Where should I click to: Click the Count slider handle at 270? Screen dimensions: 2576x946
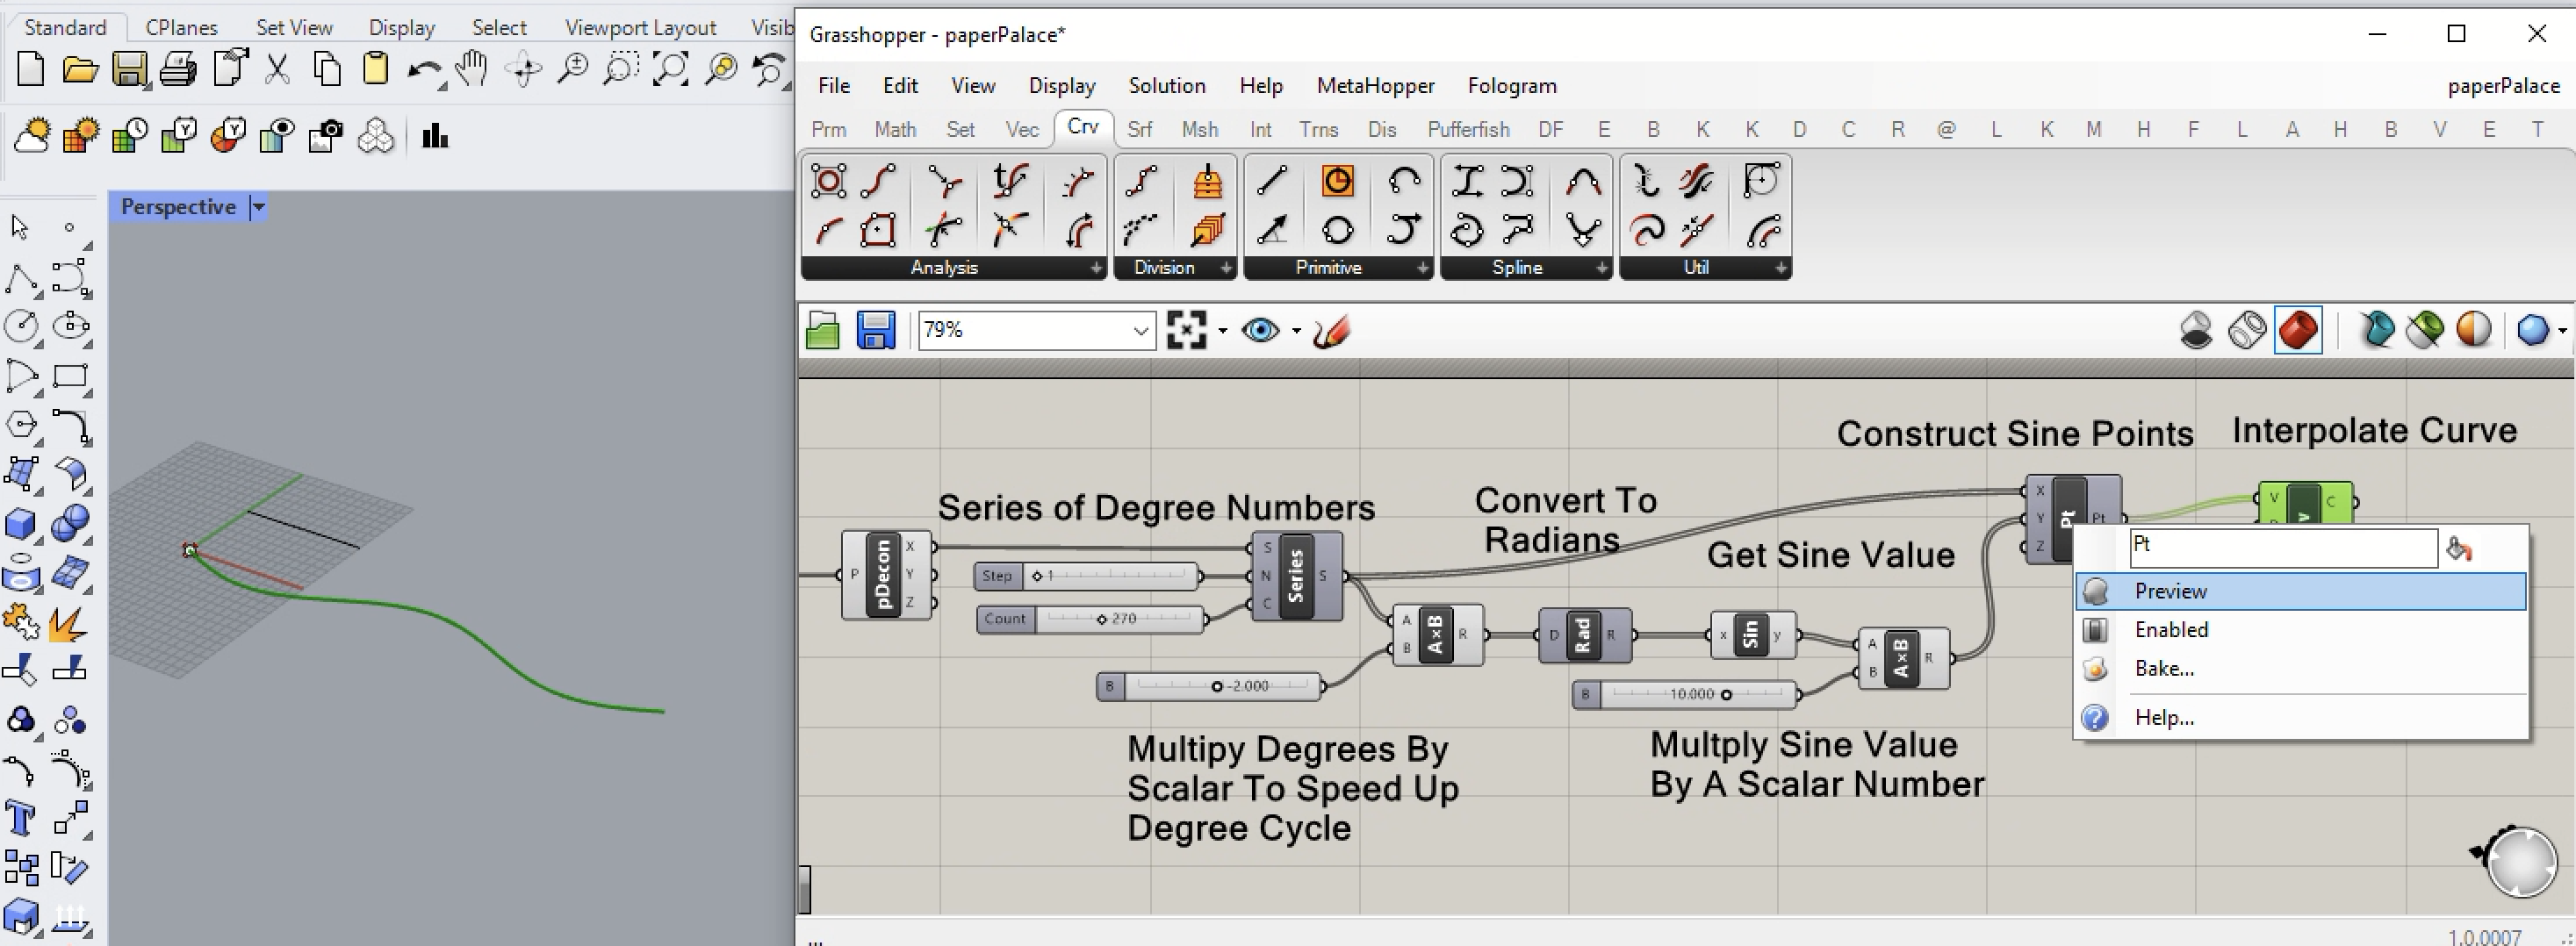click(1101, 619)
